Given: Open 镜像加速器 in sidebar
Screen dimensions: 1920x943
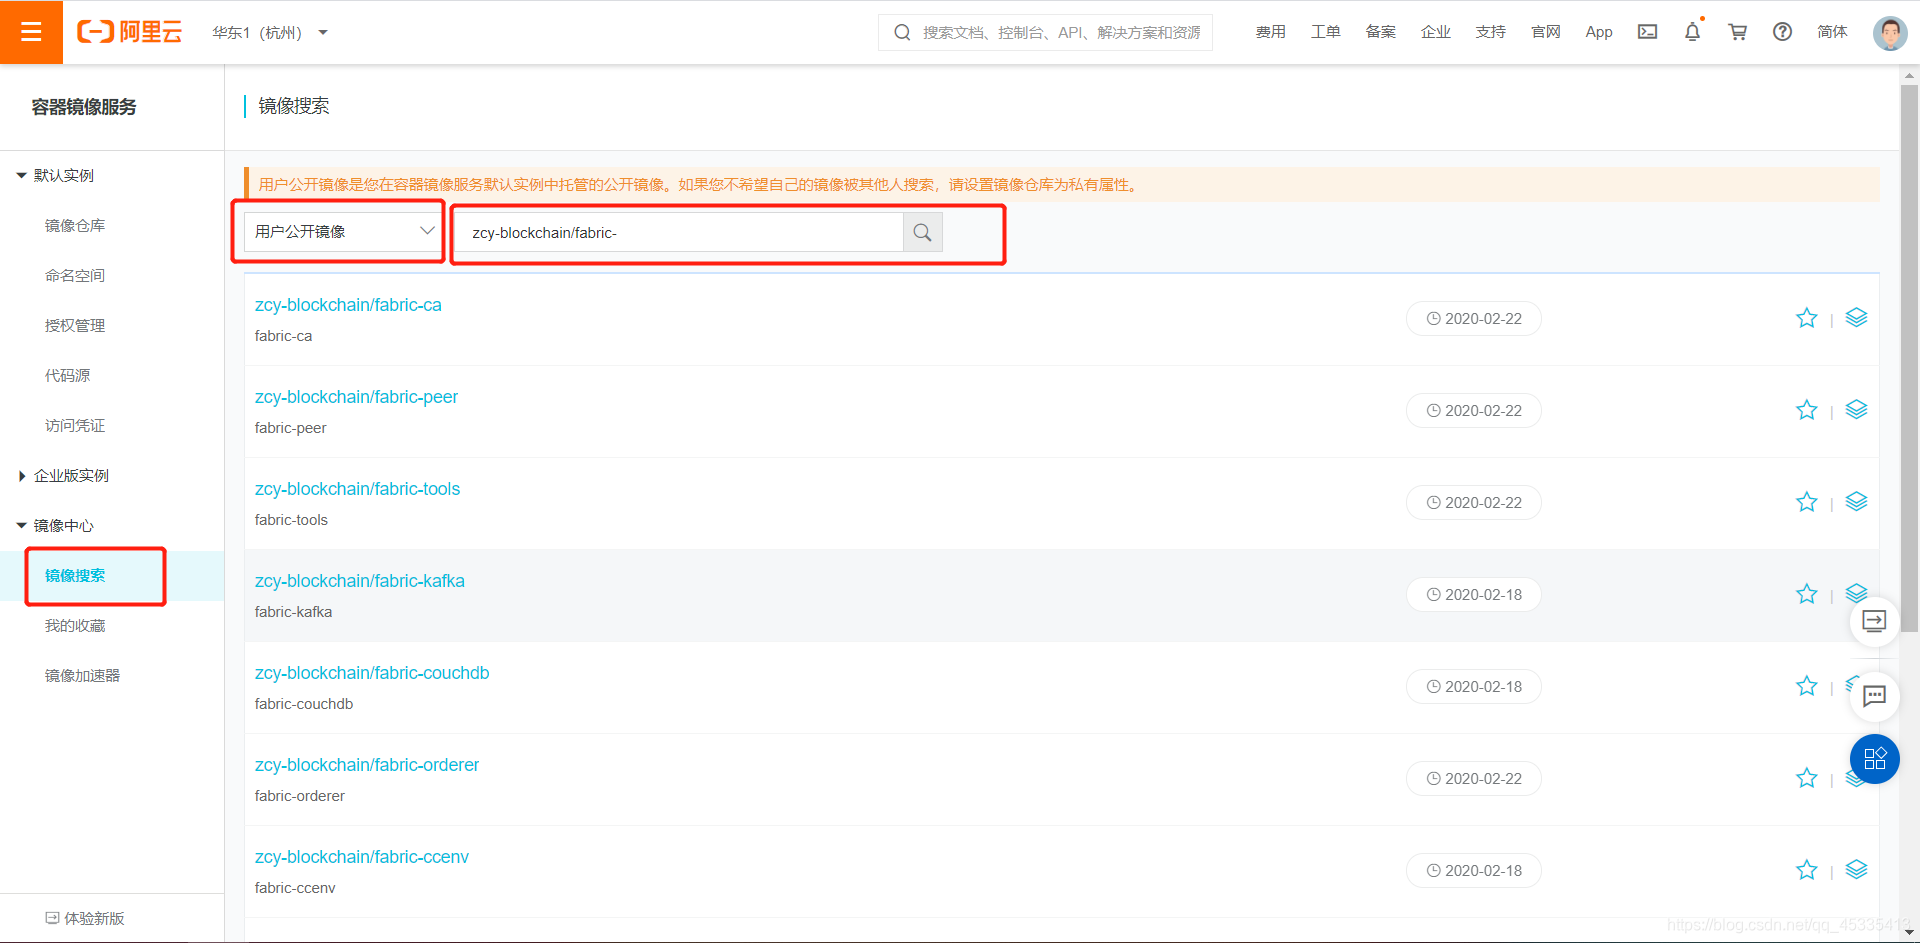Looking at the screenshot, I should tap(82, 676).
